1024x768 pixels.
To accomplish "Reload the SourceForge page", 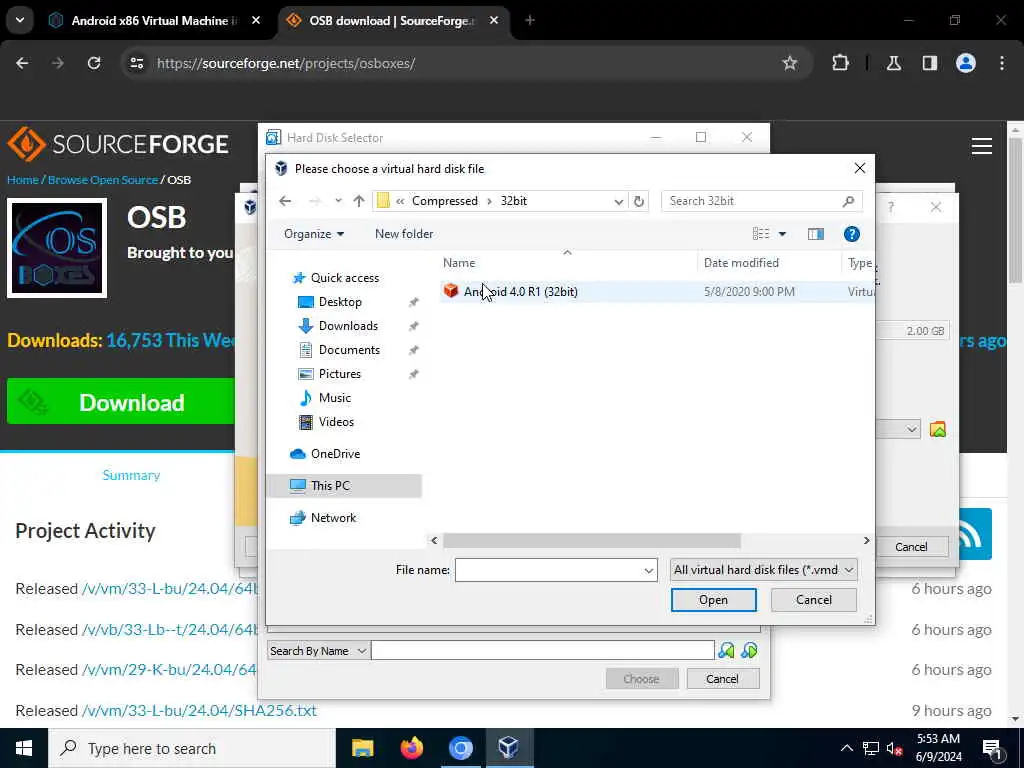I will (94, 63).
